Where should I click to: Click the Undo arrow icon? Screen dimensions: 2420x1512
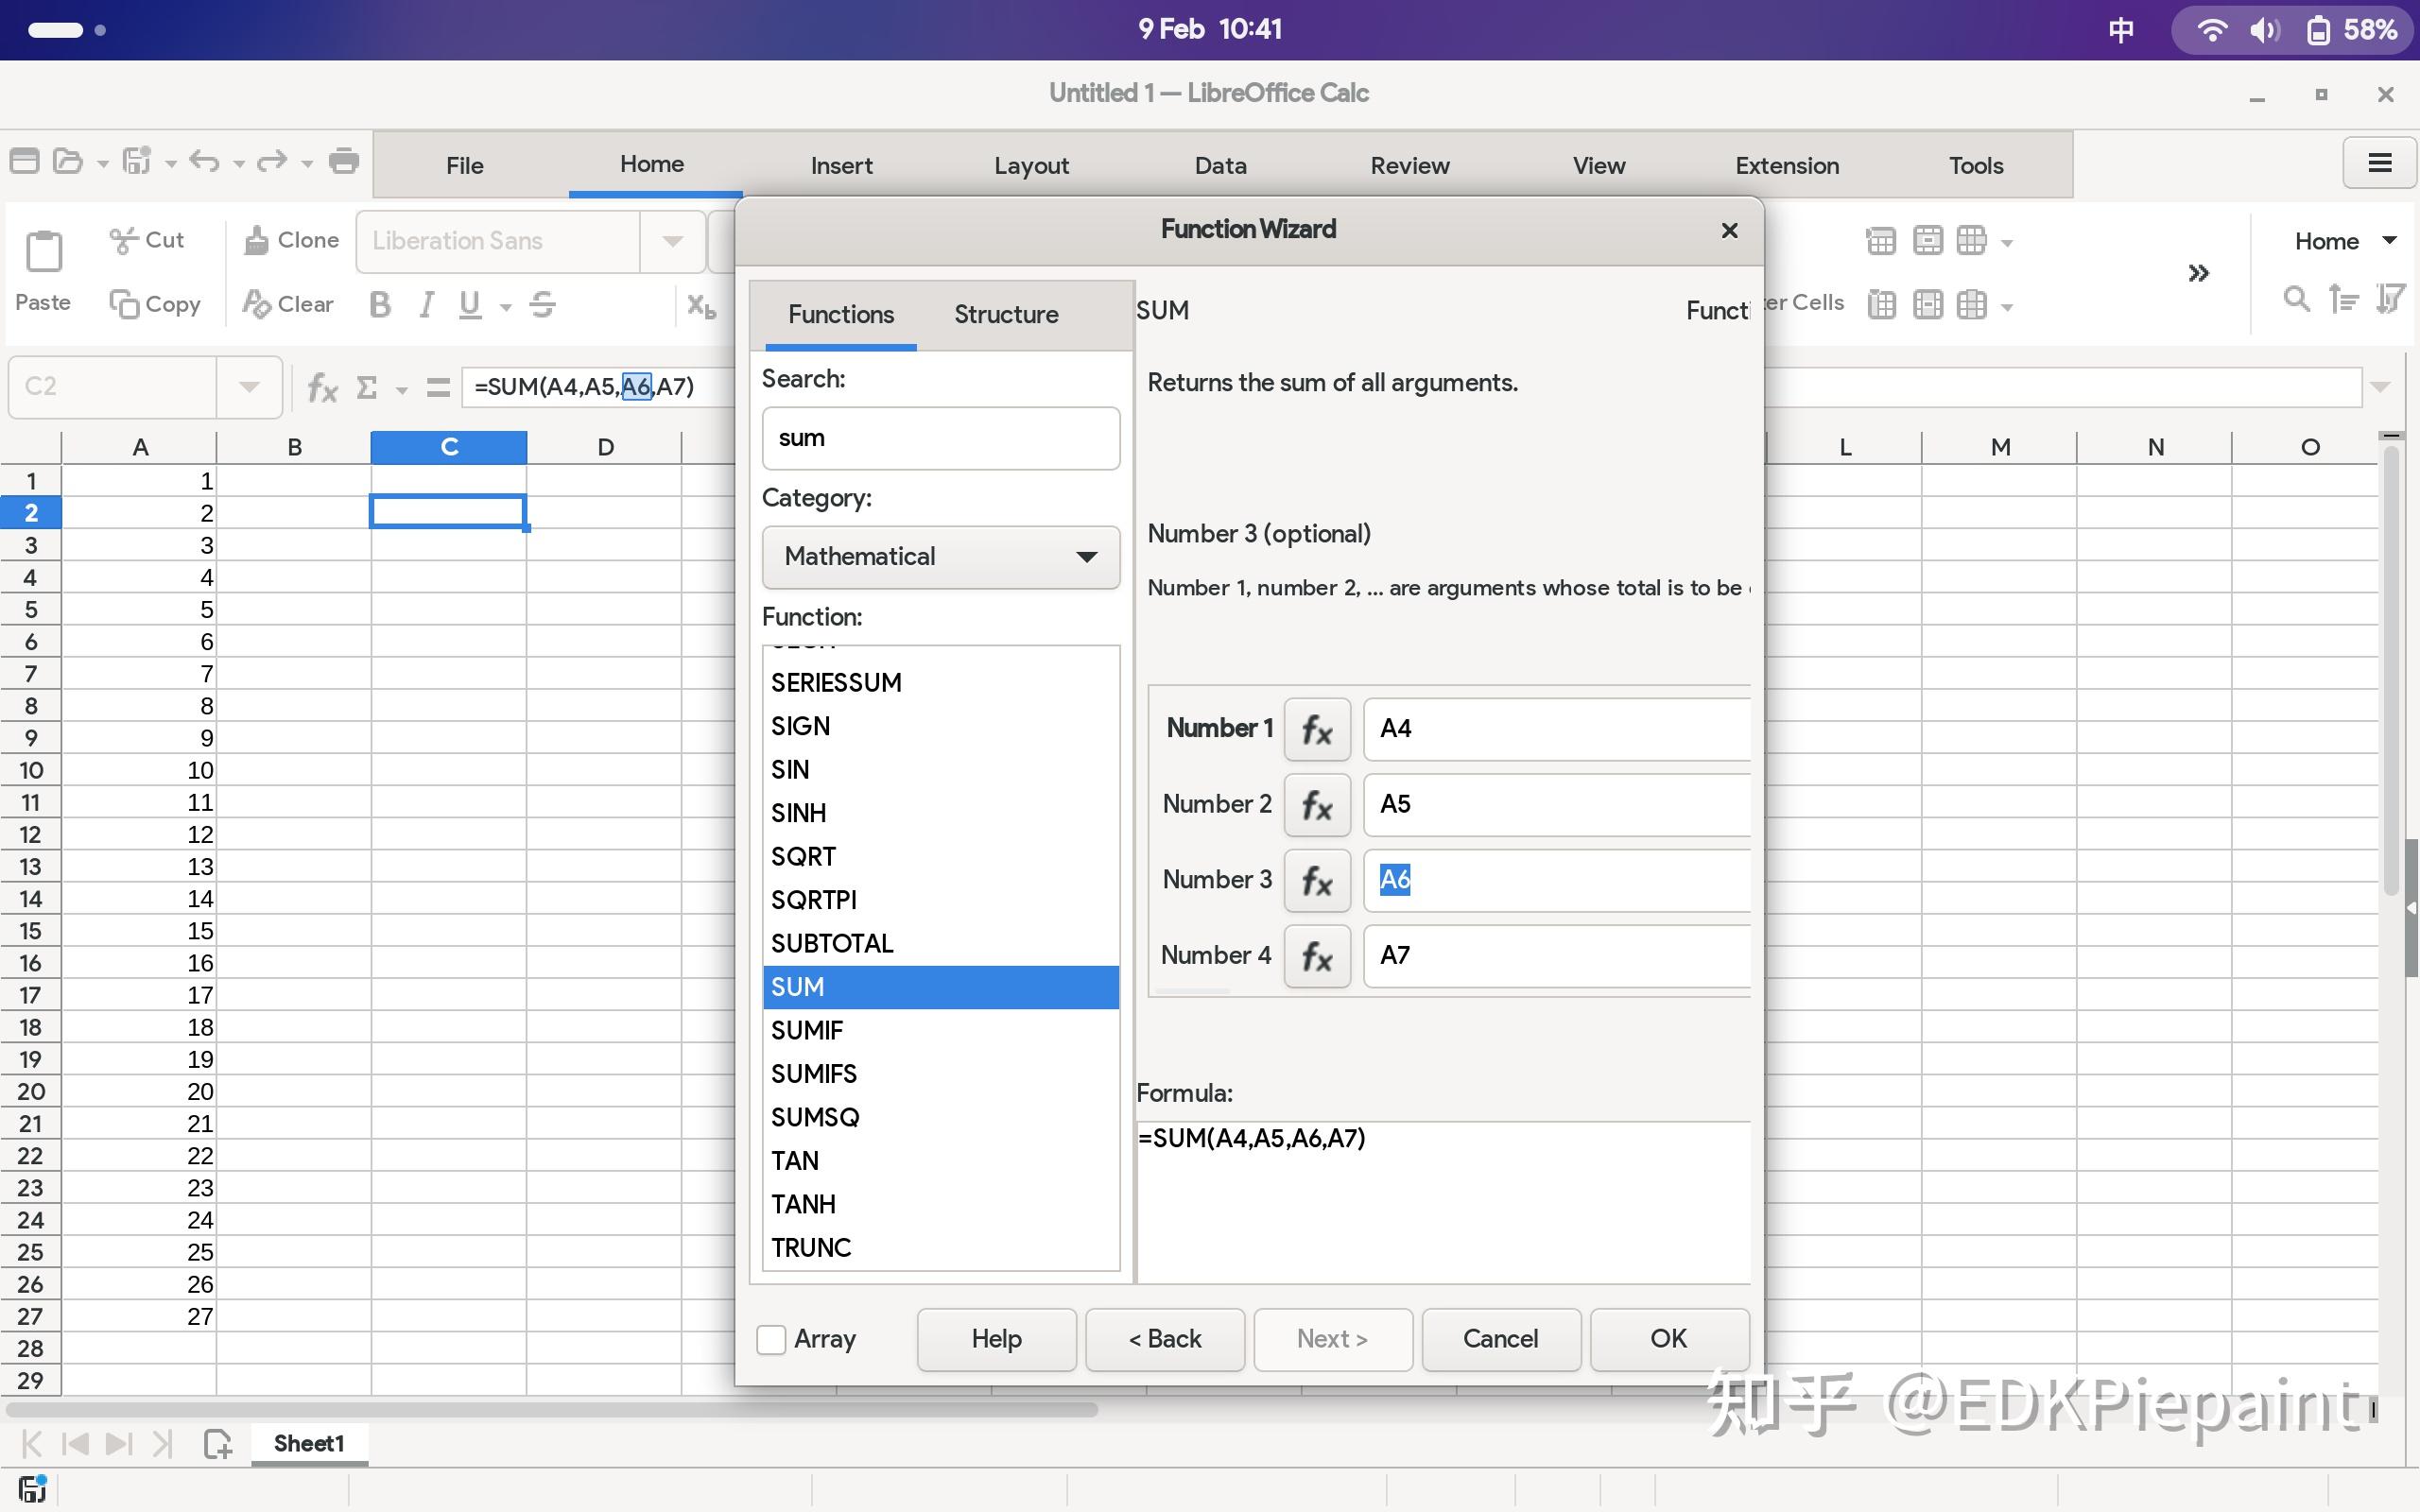pos(204,161)
